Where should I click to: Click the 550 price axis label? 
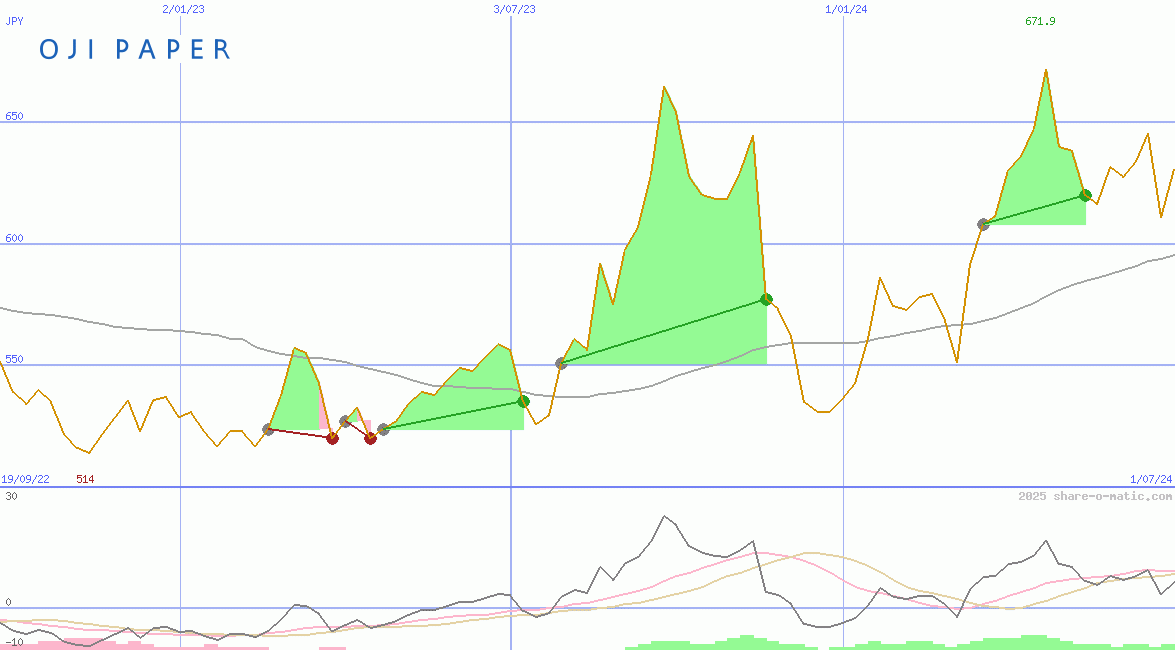[x=14, y=359]
